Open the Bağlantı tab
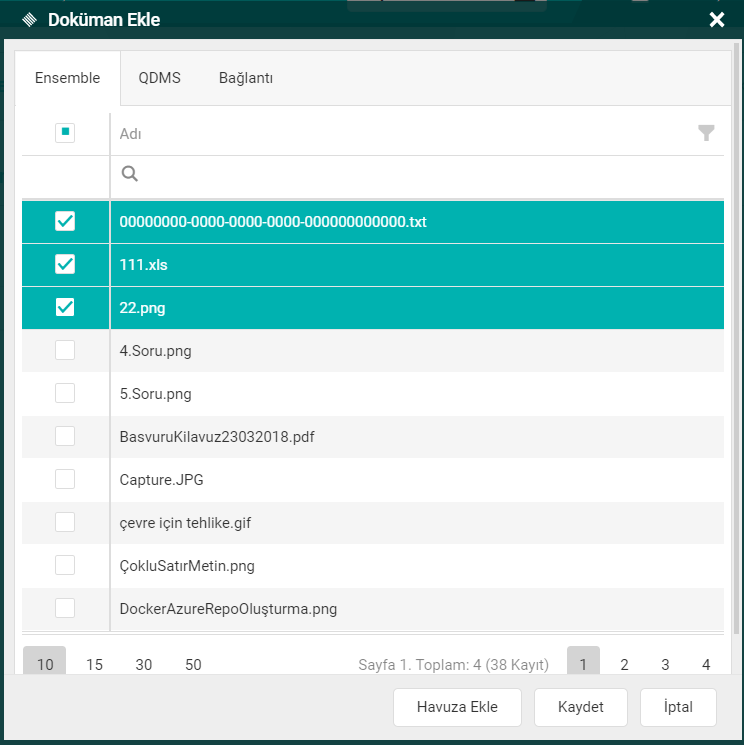This screenshot has width=744, height=745. click(246, 78)
